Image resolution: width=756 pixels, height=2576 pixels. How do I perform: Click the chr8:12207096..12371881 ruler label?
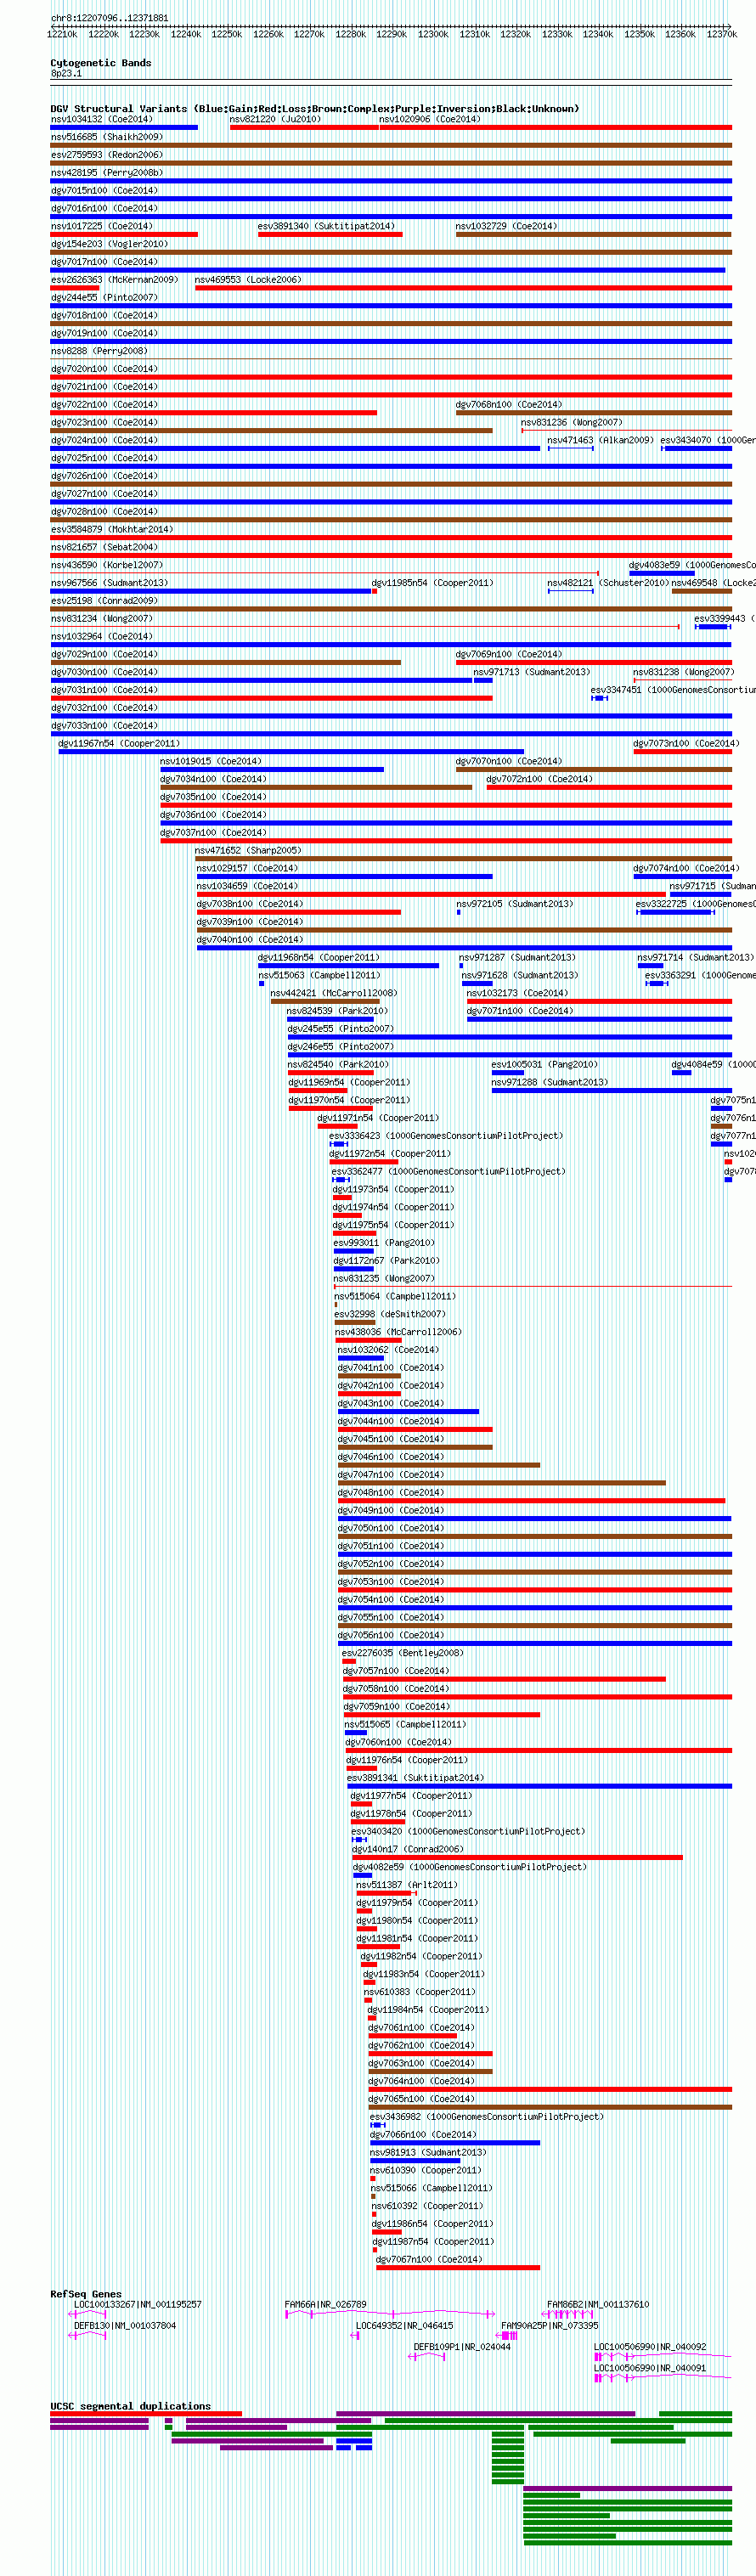tap(110, 18)
